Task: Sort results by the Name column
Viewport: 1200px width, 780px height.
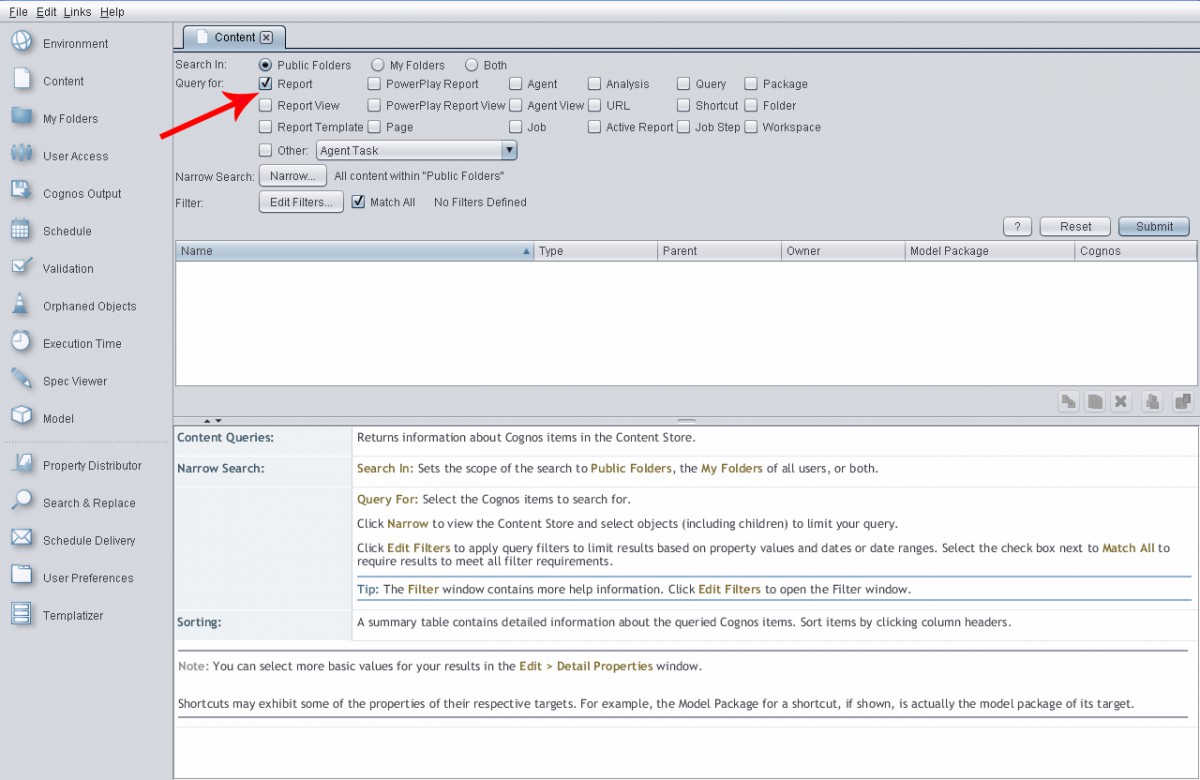Action: [355, 251]
